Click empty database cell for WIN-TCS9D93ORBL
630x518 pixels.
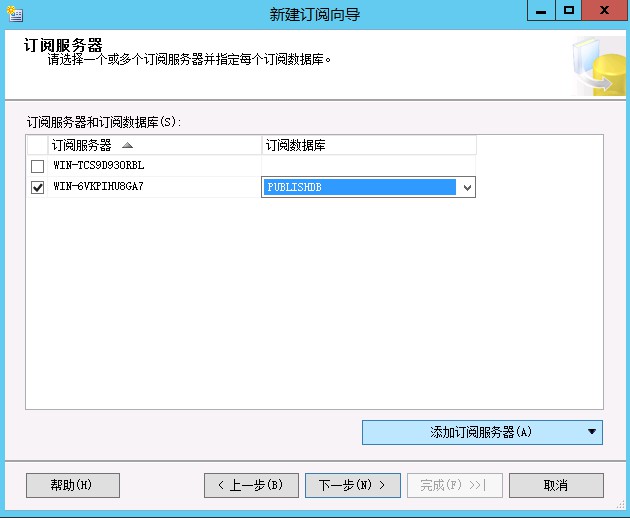(x=368, y=166)
